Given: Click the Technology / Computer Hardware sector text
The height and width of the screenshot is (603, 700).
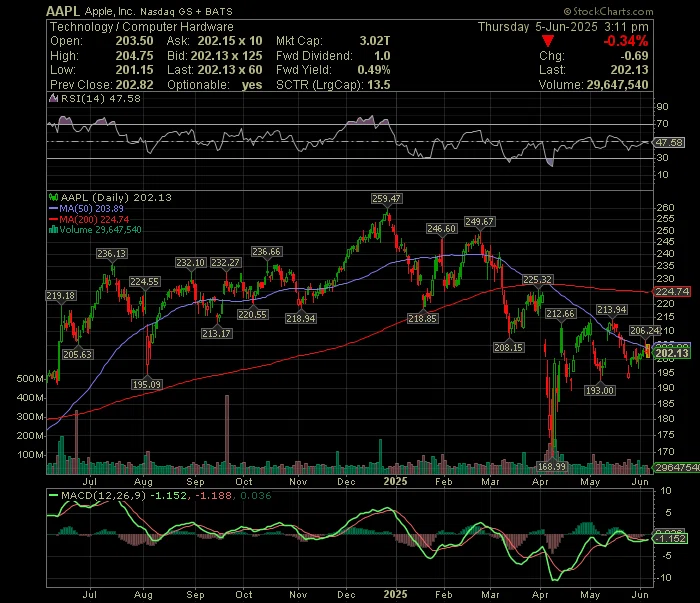Looking at the screenshot, I should [x=142, y=27].
